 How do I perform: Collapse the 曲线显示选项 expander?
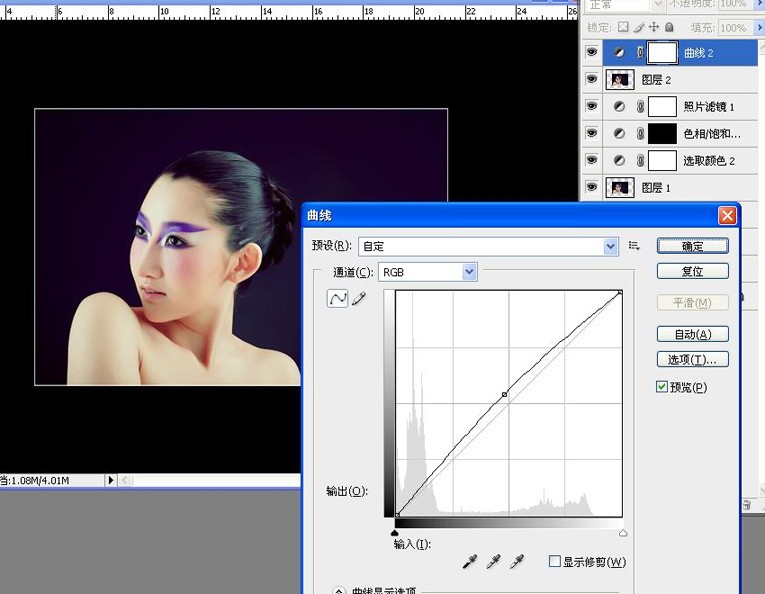tap(339, 591)
